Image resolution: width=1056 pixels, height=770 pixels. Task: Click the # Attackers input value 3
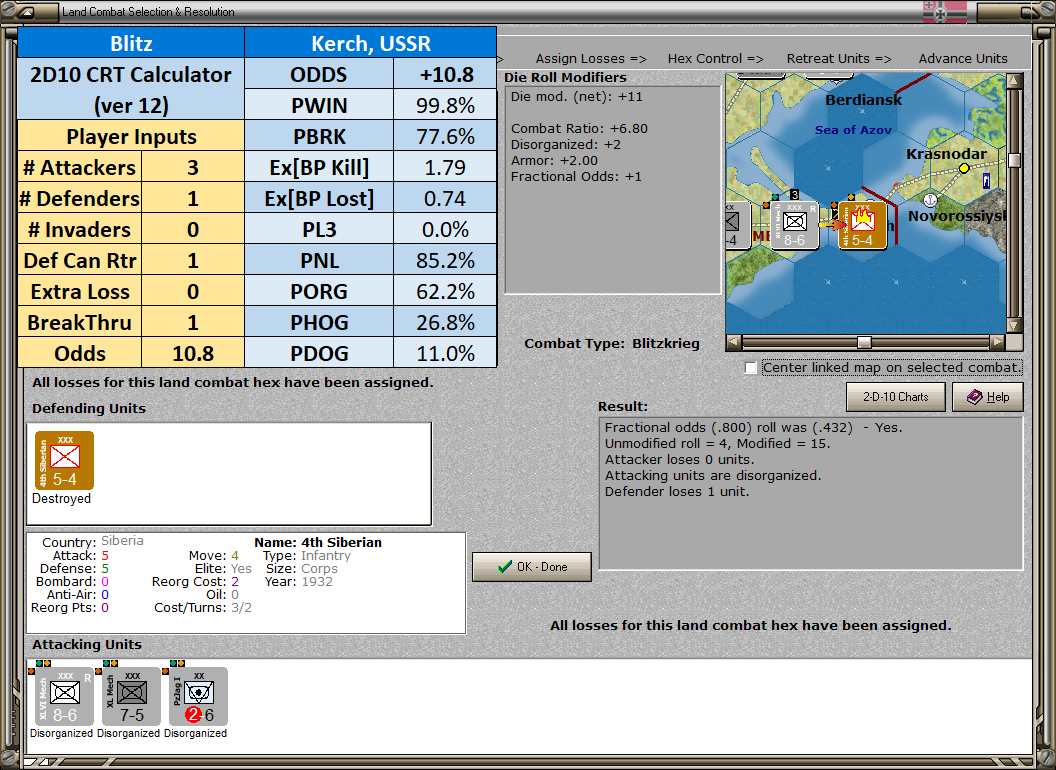193,167
